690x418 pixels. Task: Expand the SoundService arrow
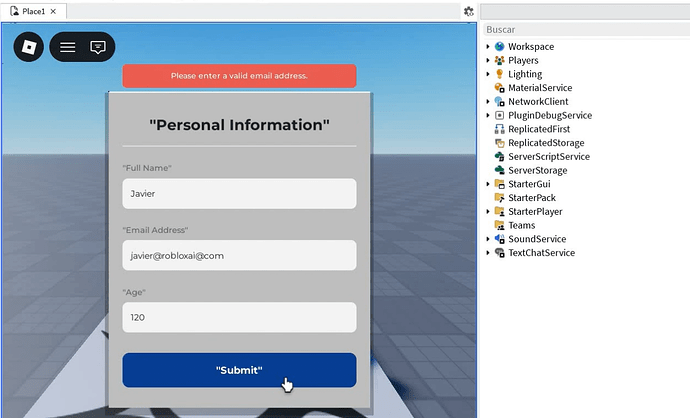488,239
